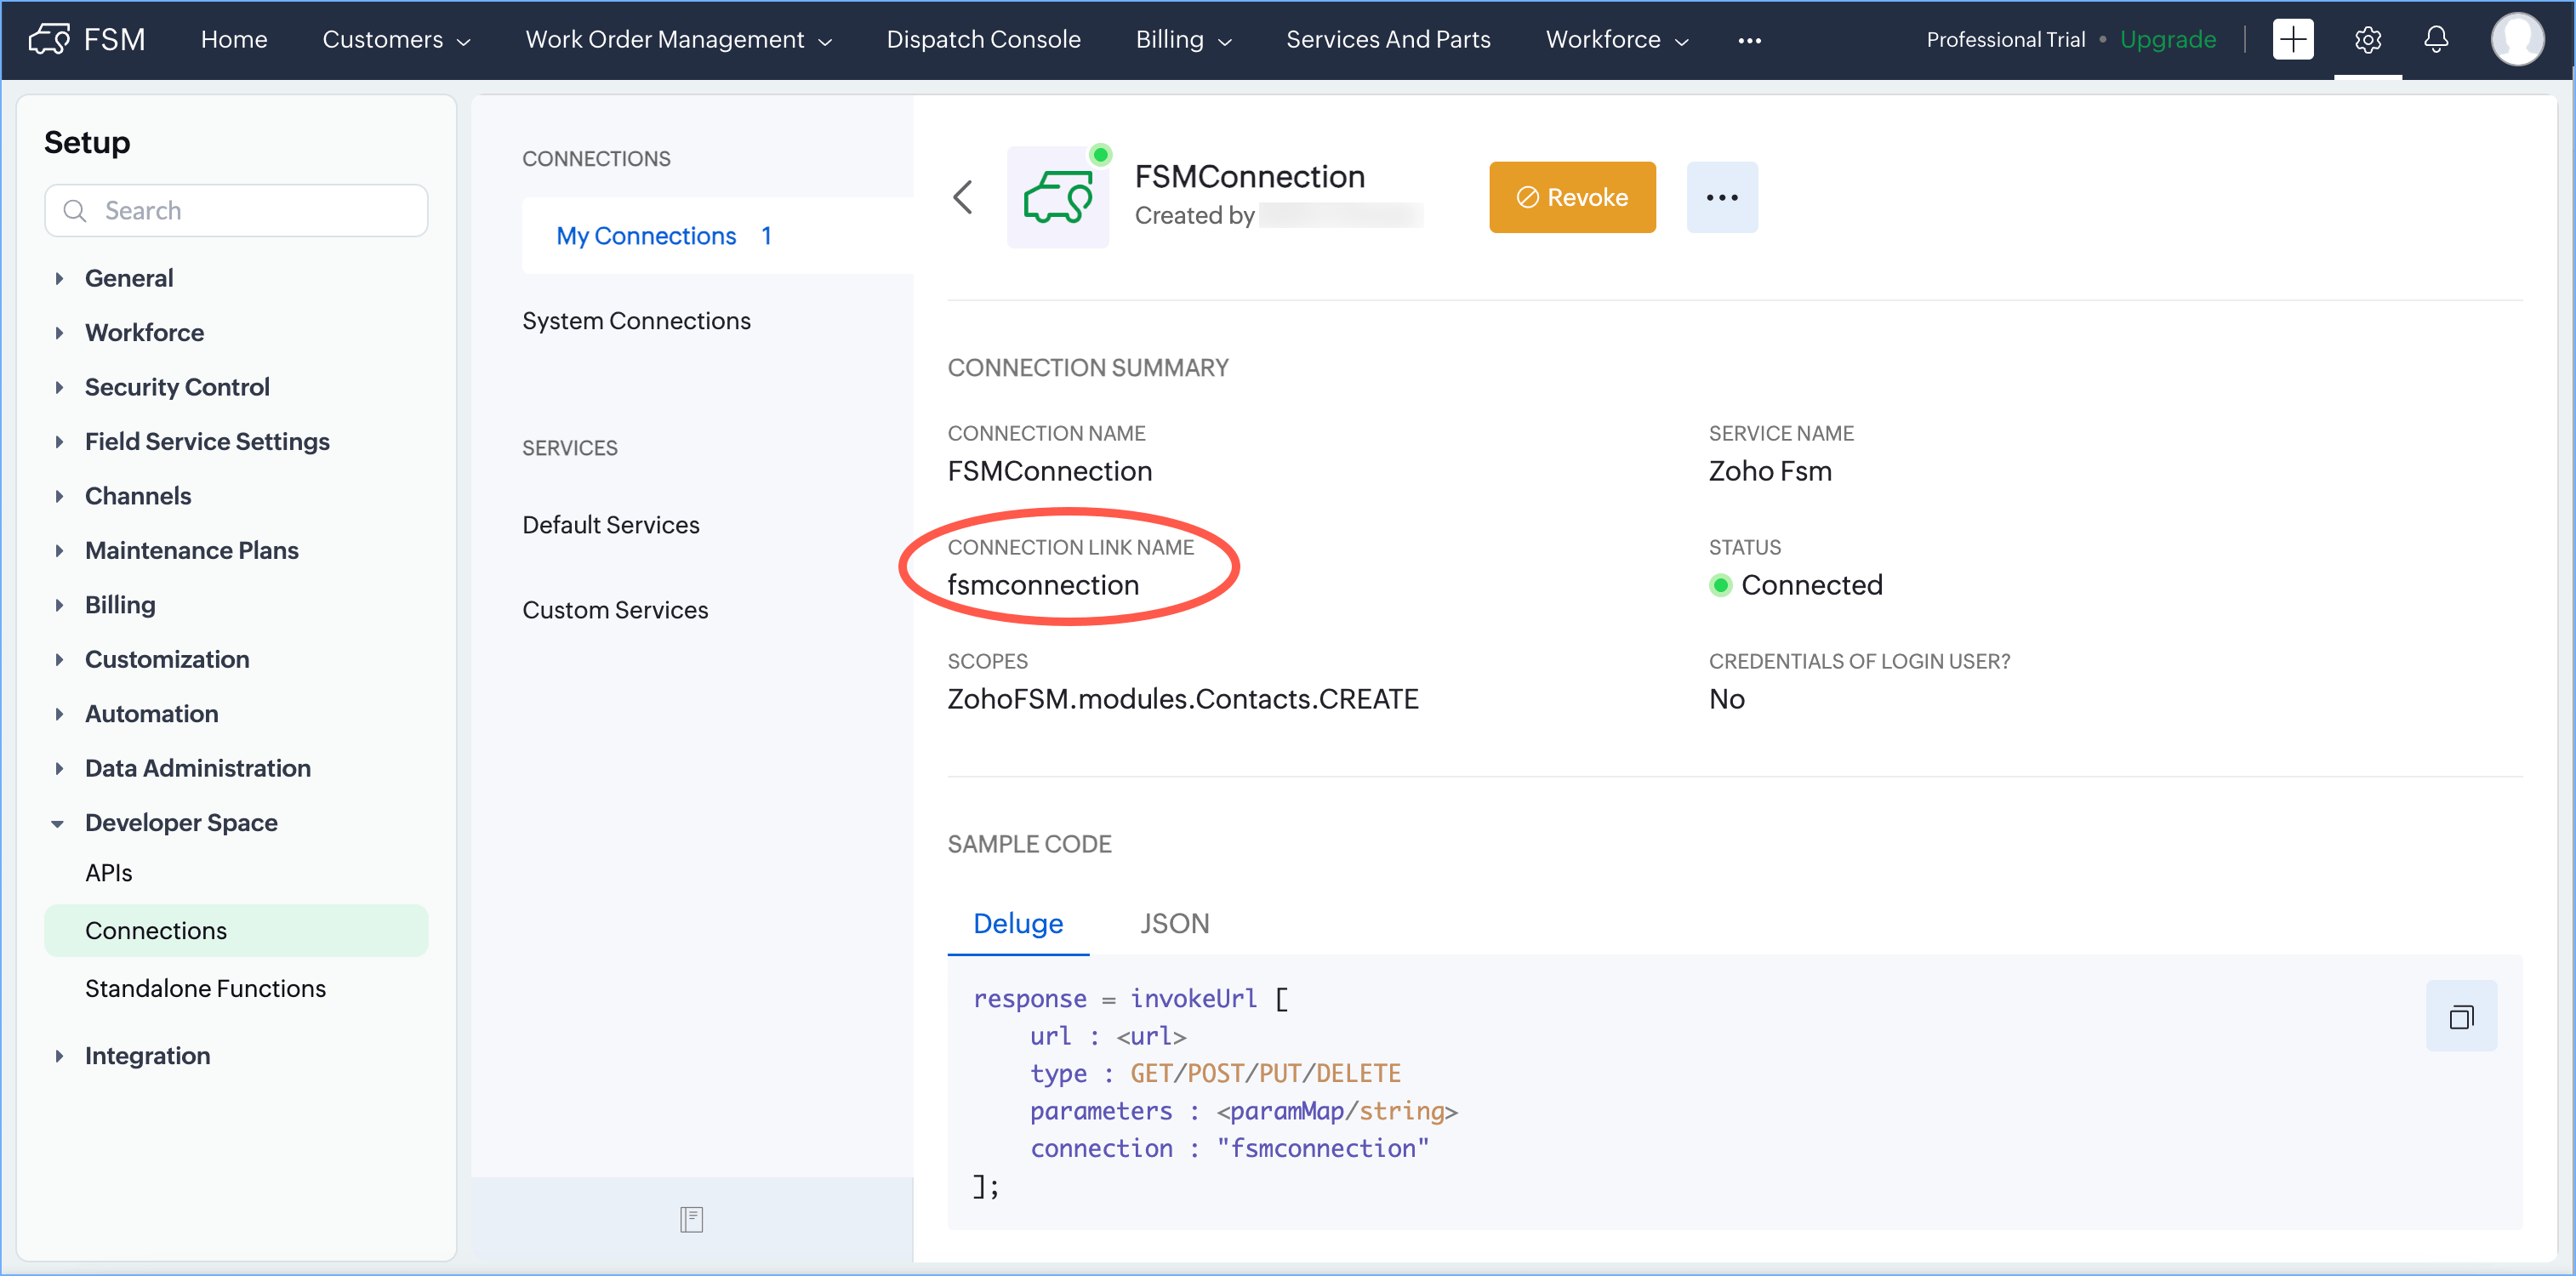Click the plus quick-create icon
Image resolution: width=2576 pixels, height=1276 pixels.
tap(2292, 40)
